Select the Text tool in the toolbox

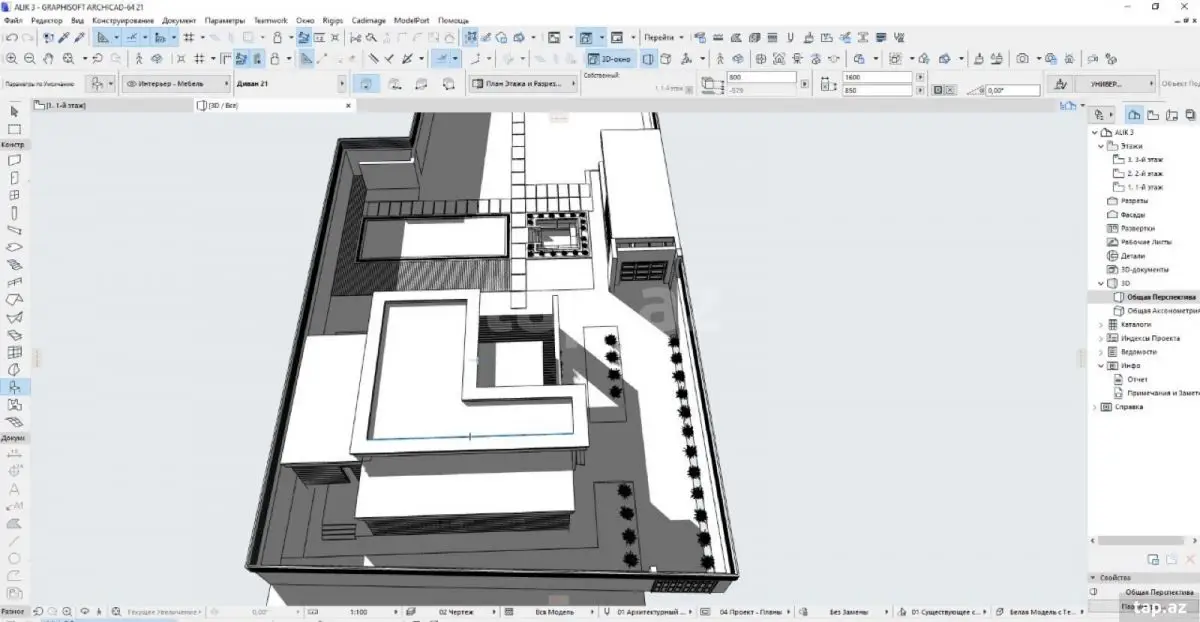14,489
